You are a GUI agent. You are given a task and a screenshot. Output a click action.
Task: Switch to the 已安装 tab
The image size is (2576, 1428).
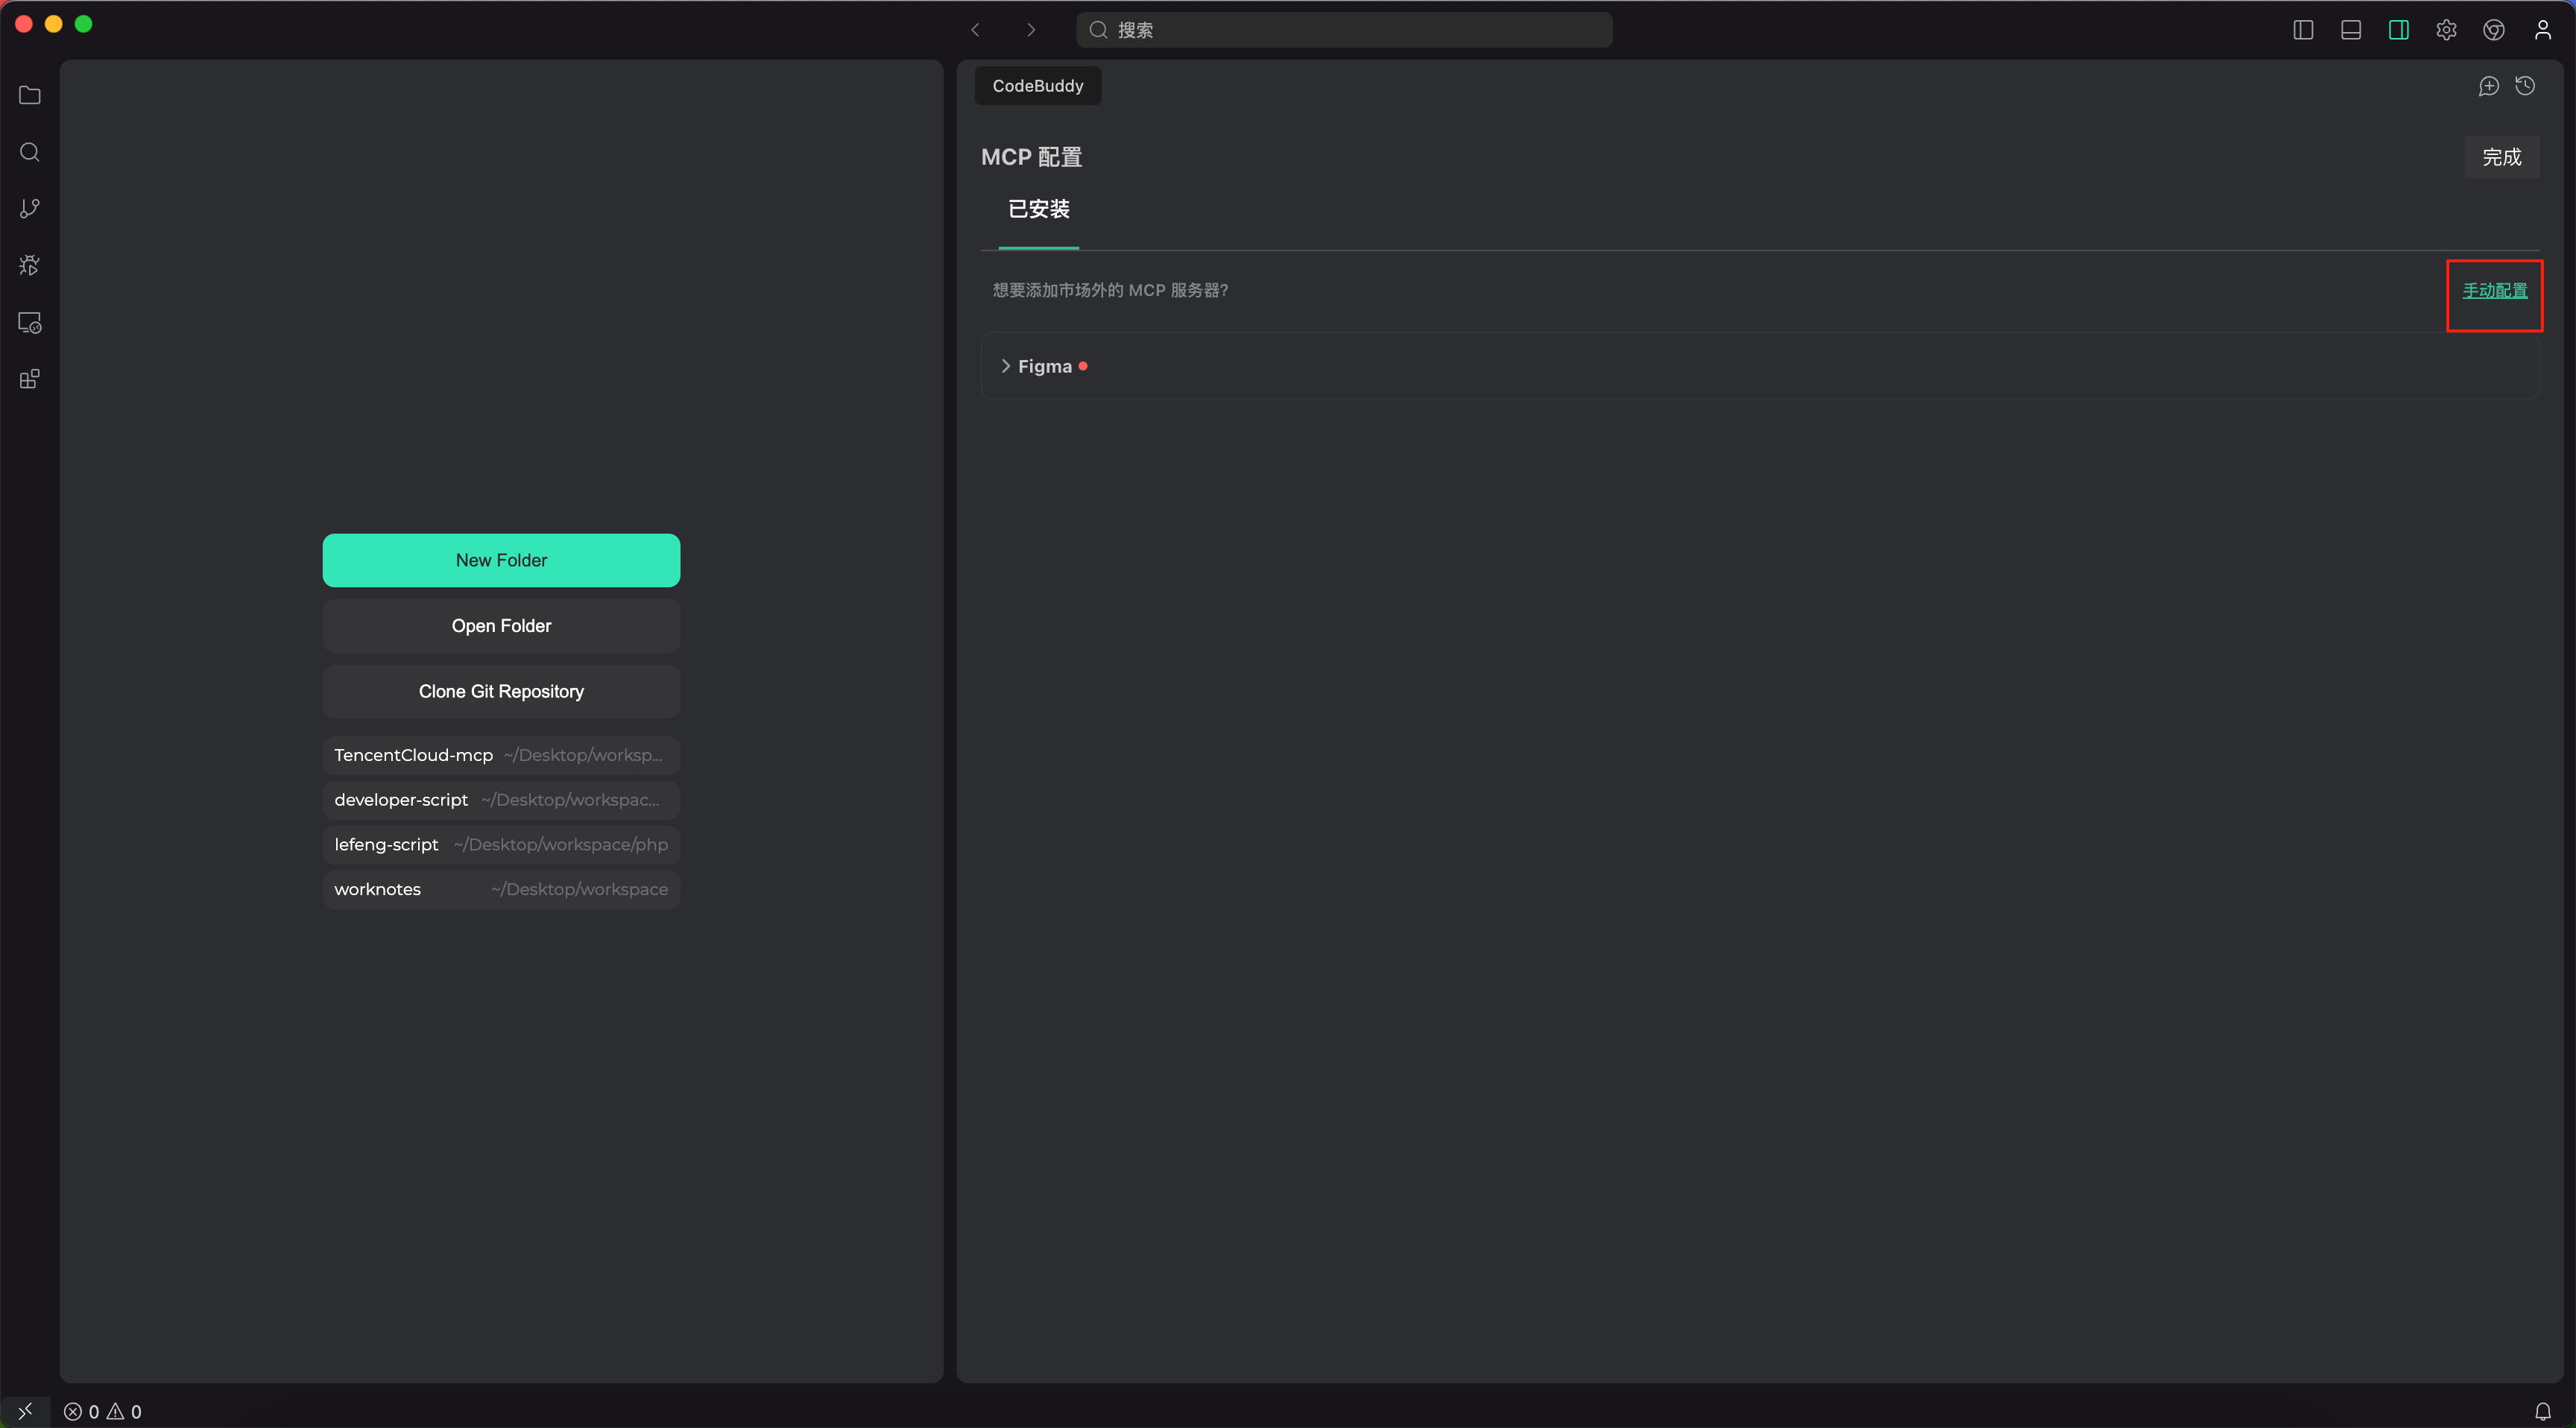pos(1038,209)
